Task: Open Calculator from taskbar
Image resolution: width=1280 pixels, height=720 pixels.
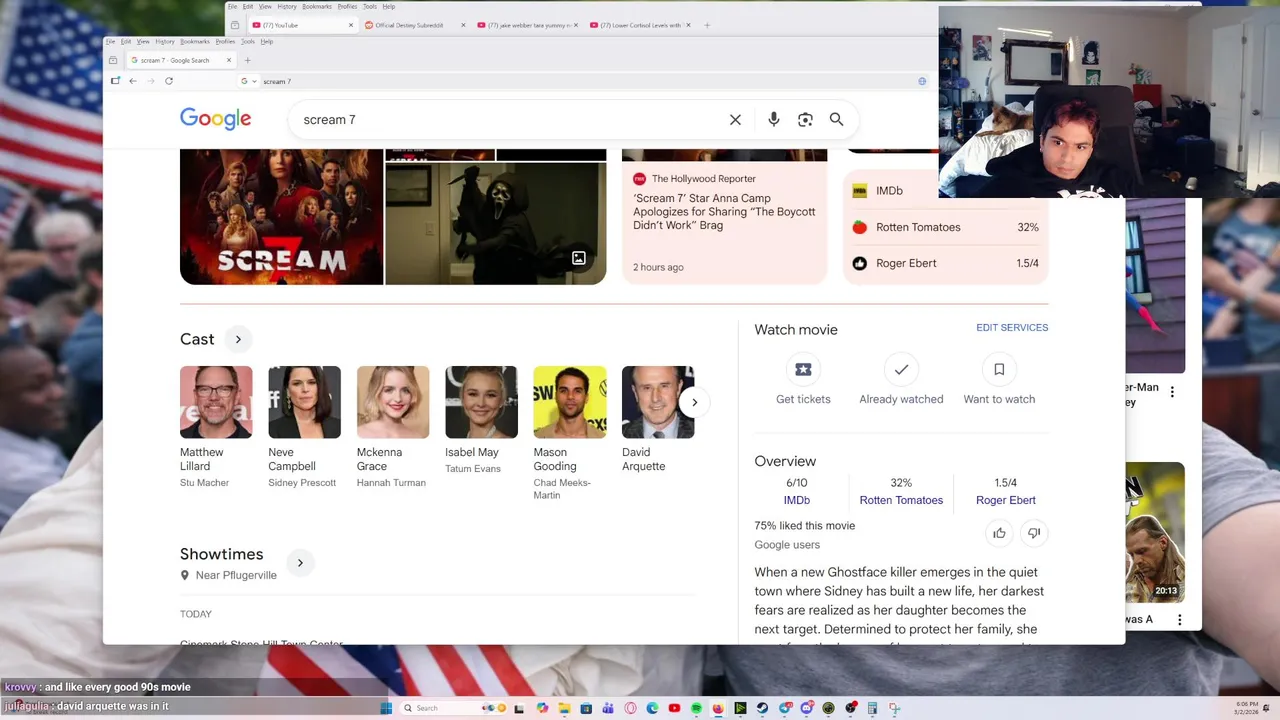Action: pos(872,708)
